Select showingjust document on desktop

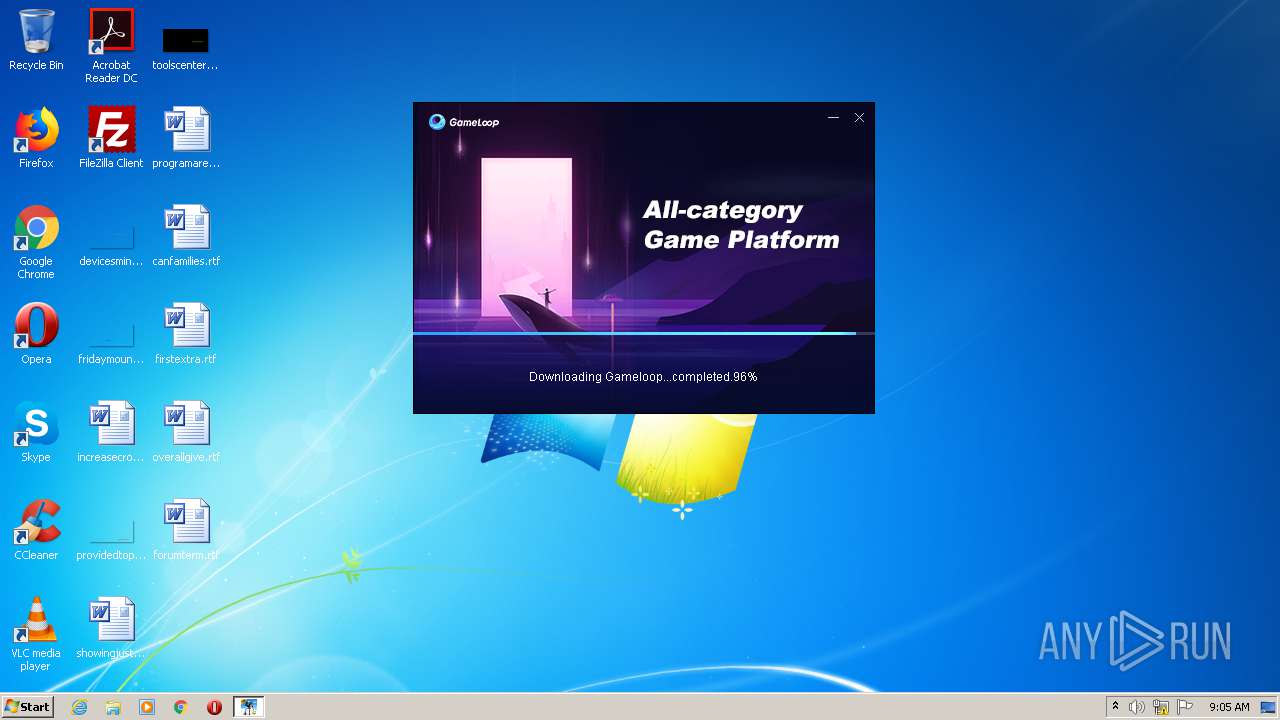pos(111,628)
